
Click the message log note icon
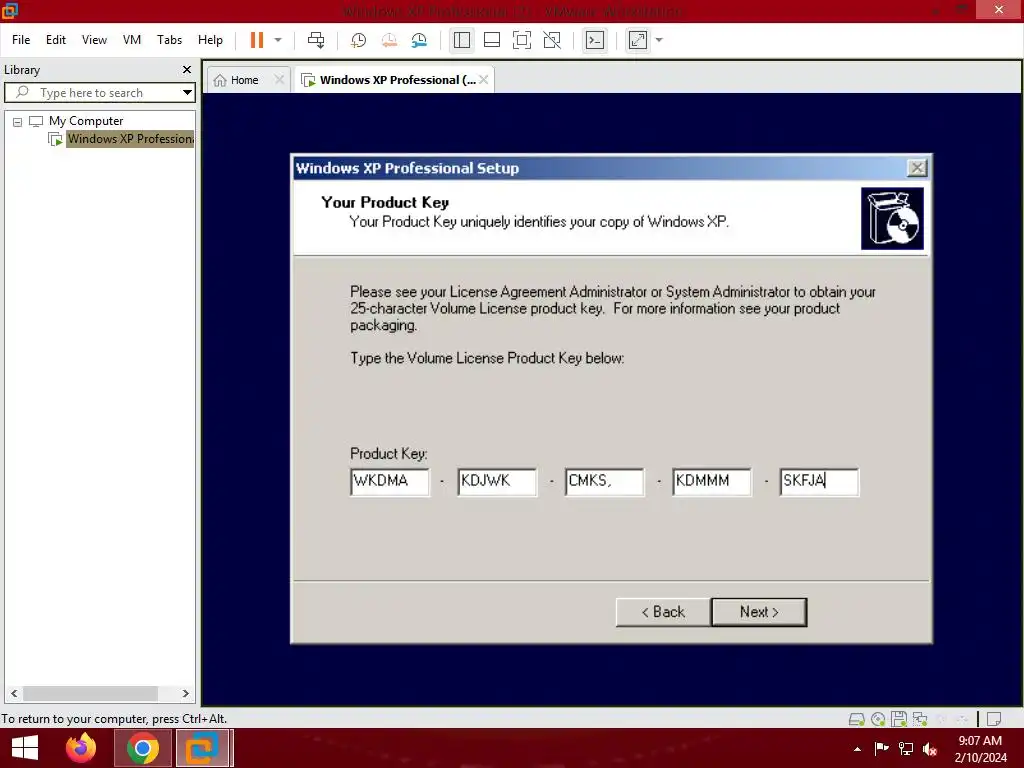994,720
